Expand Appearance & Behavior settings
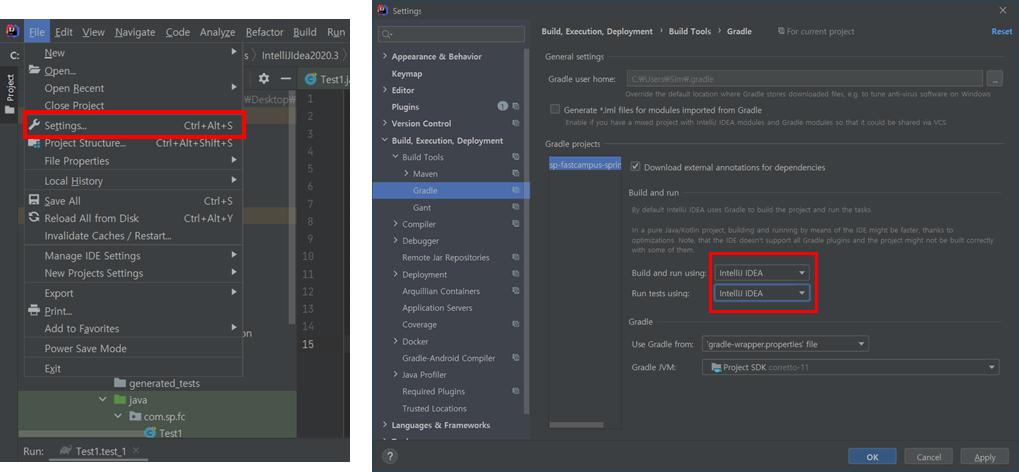The width and height of the screenshot is (1019, 472). click(385, 57)
